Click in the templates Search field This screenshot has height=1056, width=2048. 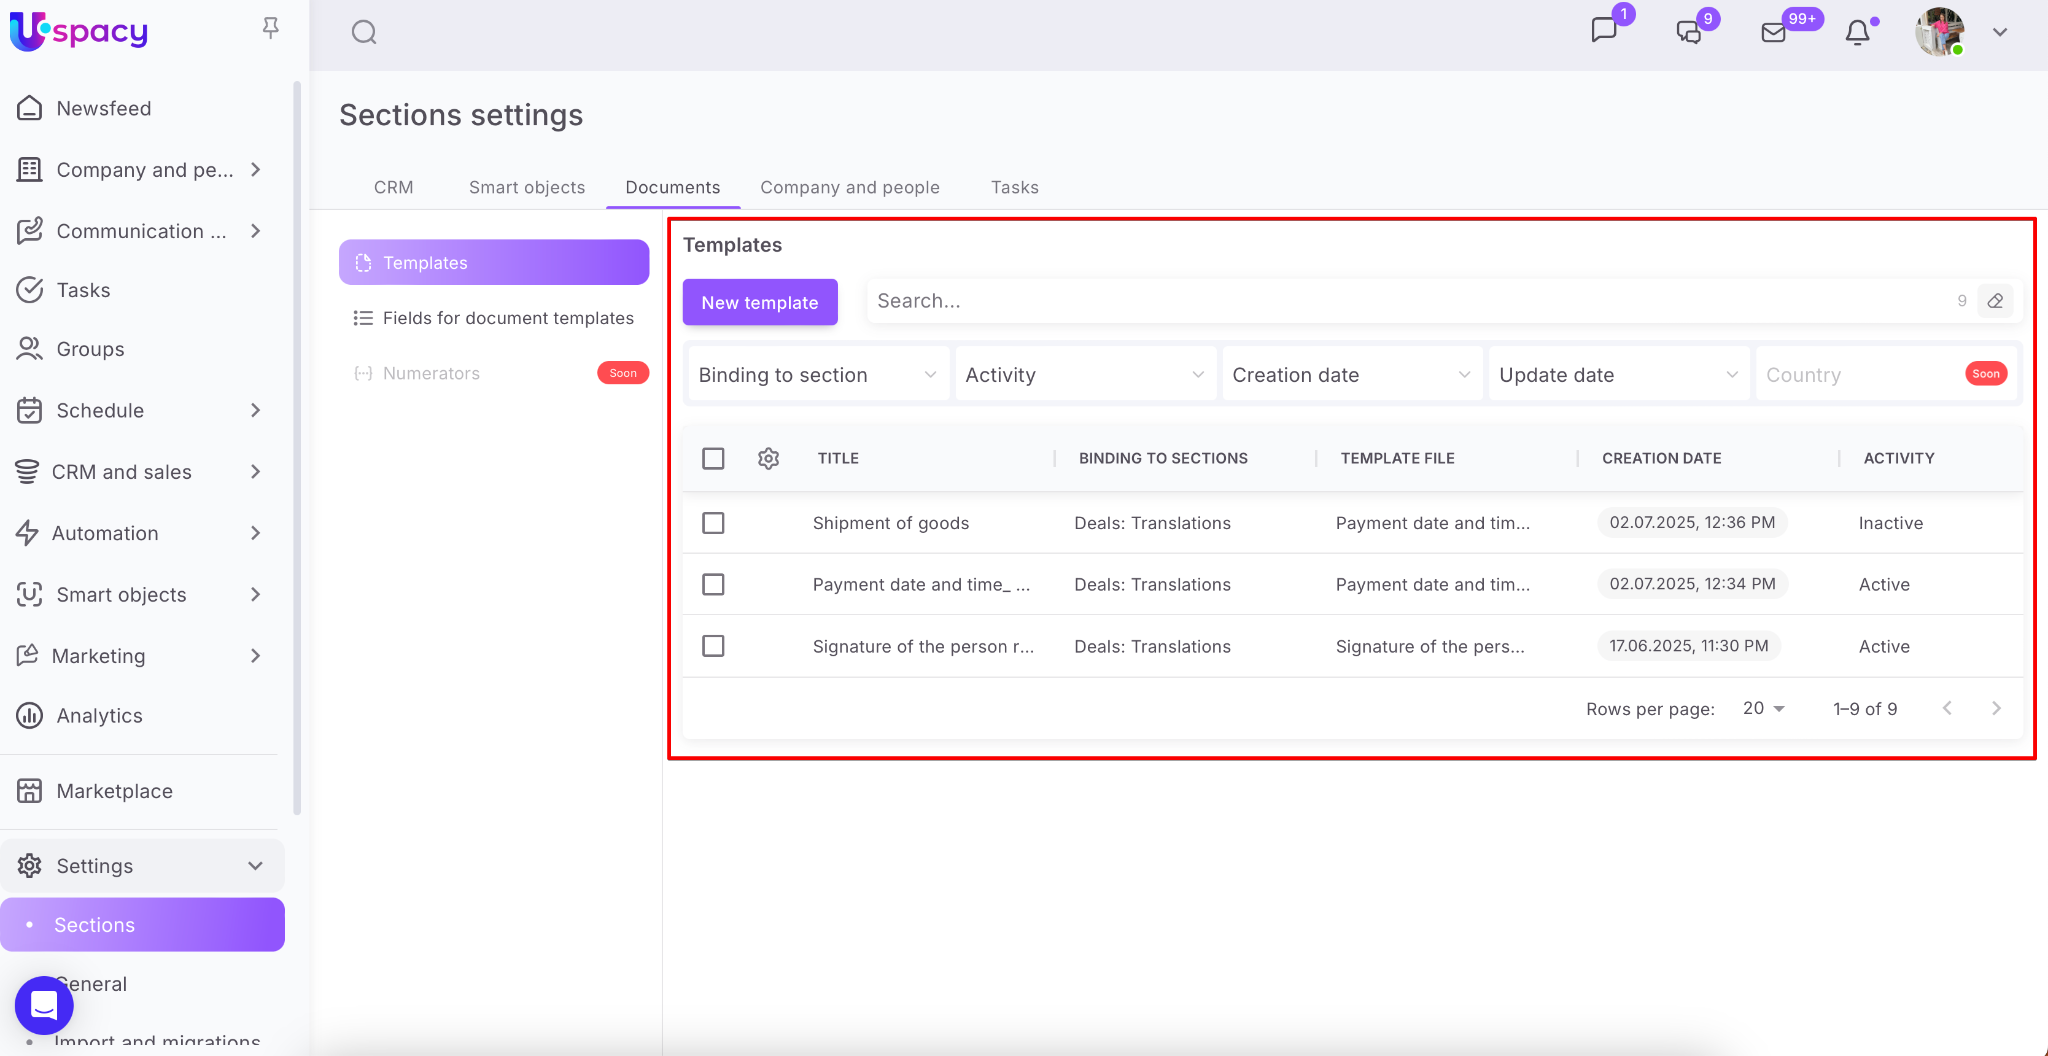coord(1400,301)
